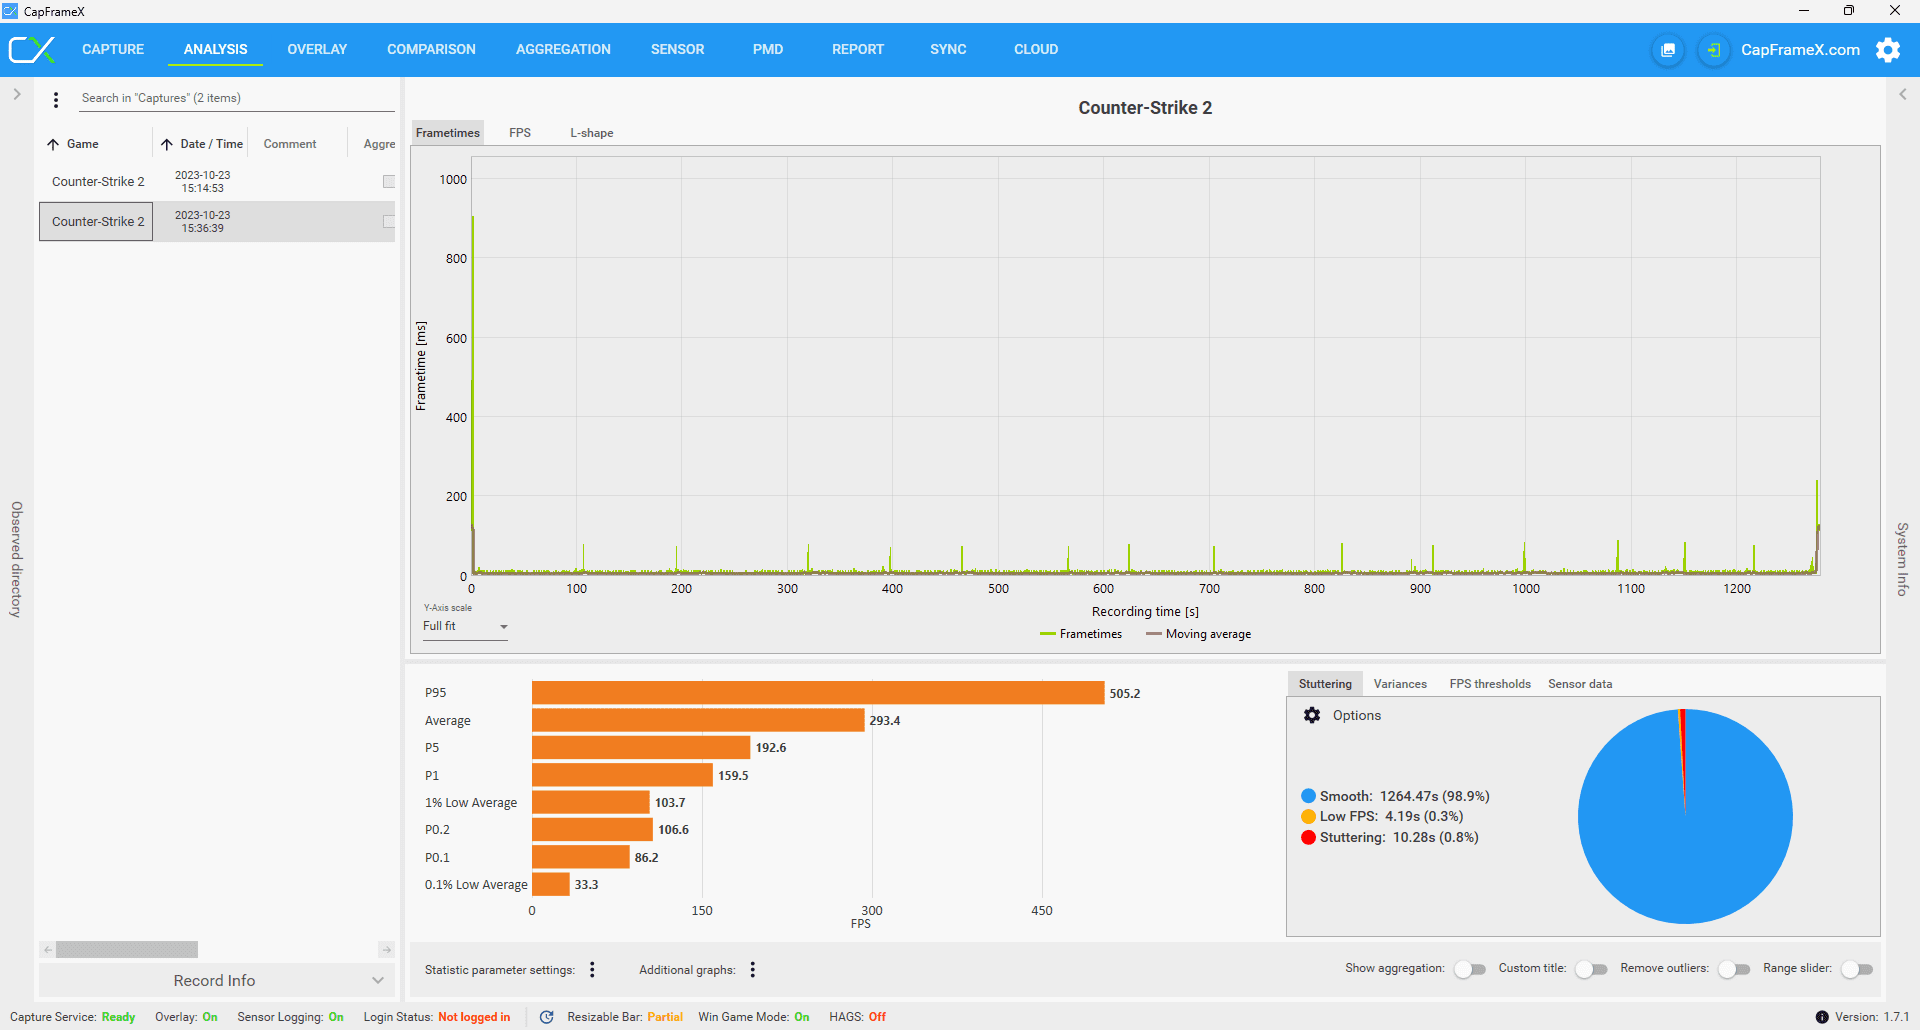Open the CapFrameX.com link

click(1800, 50)
